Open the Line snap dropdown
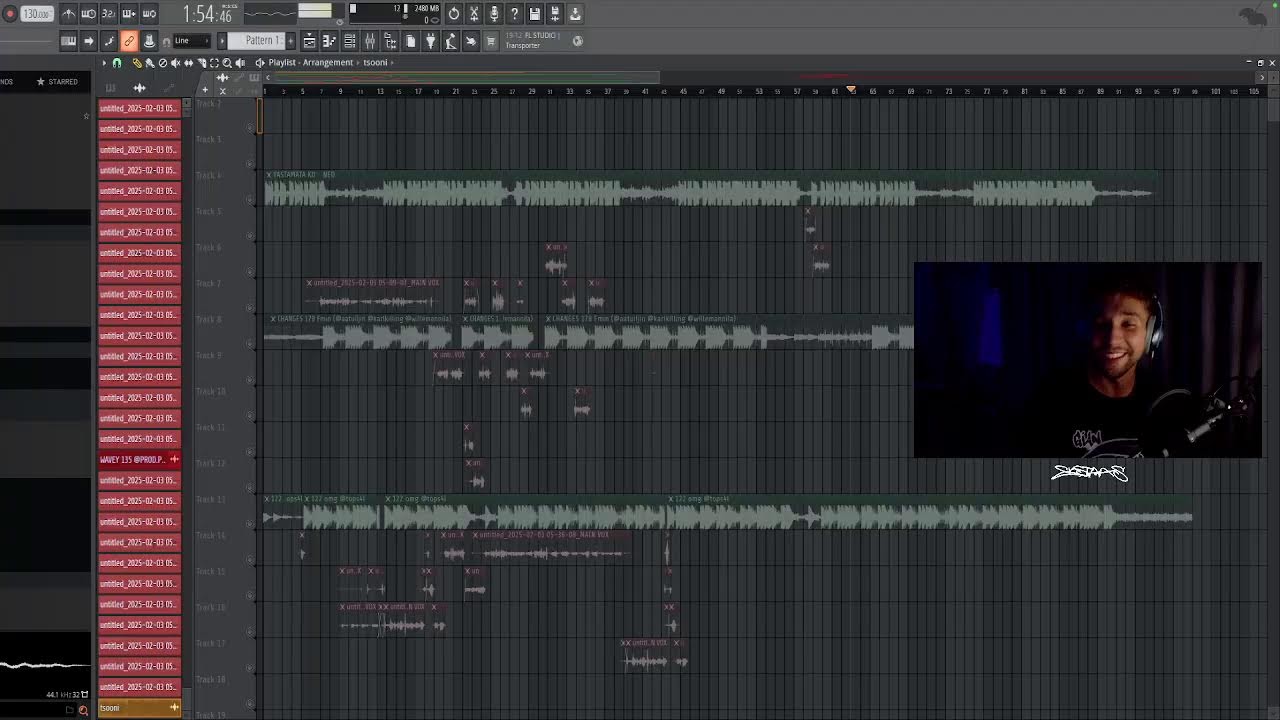The image size is (1280, 720). (x=192, y=41)
